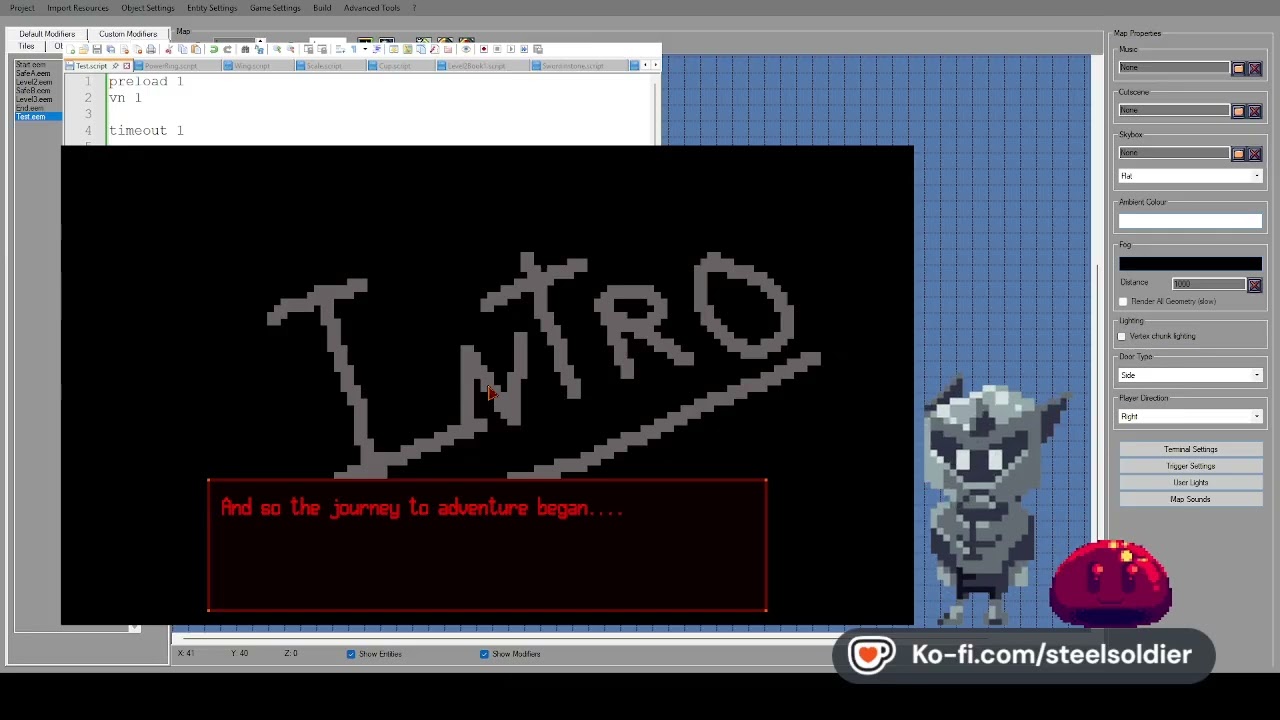The width and height of the screenshot is (1280, 720).
Task: Click the Show All Characters pilcrow icon
Action: coord(354,49)
